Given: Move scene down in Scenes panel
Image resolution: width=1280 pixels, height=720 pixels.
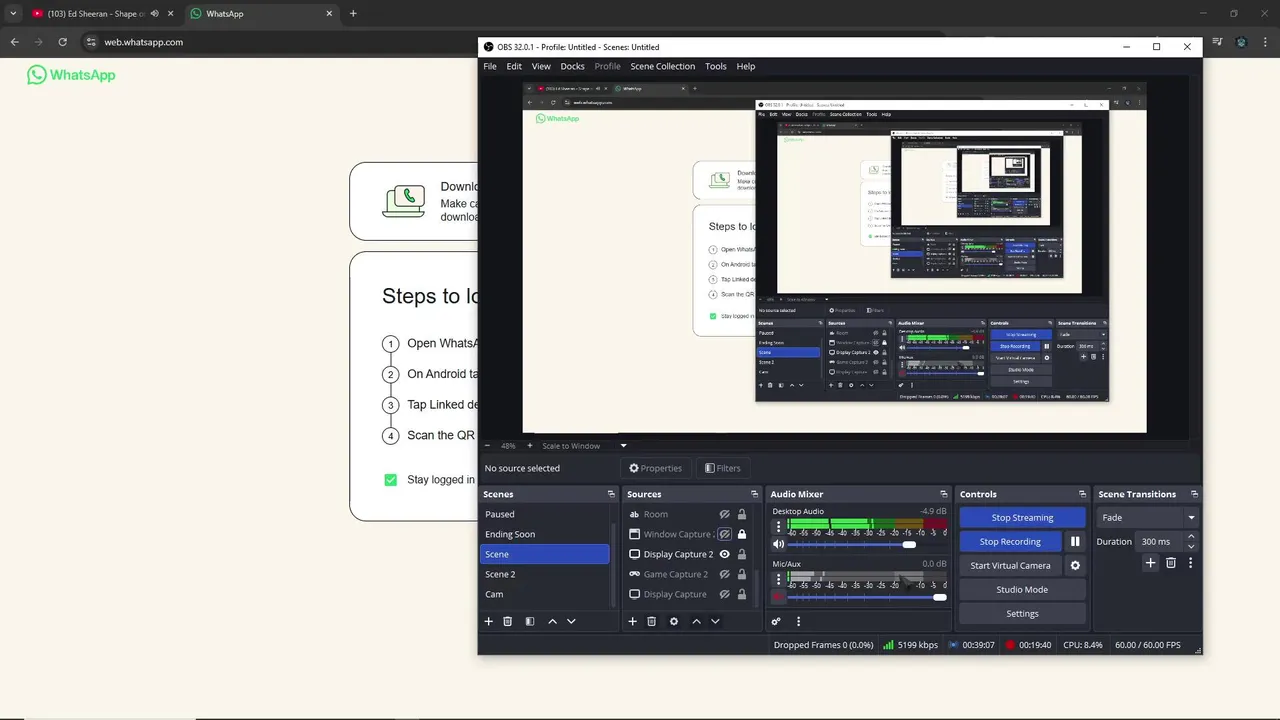Looking at the screenshot, I should [571, 621].
